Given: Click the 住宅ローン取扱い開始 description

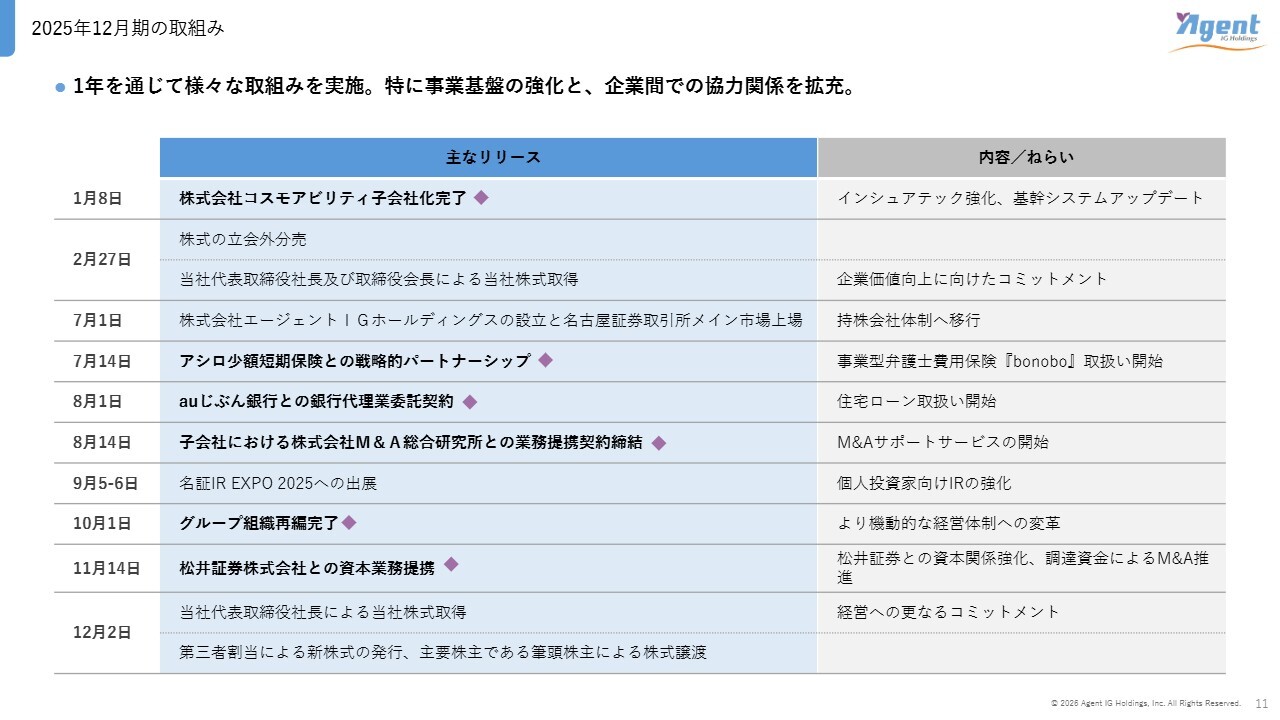Looking at the screenshot, I should pos(916,402).
